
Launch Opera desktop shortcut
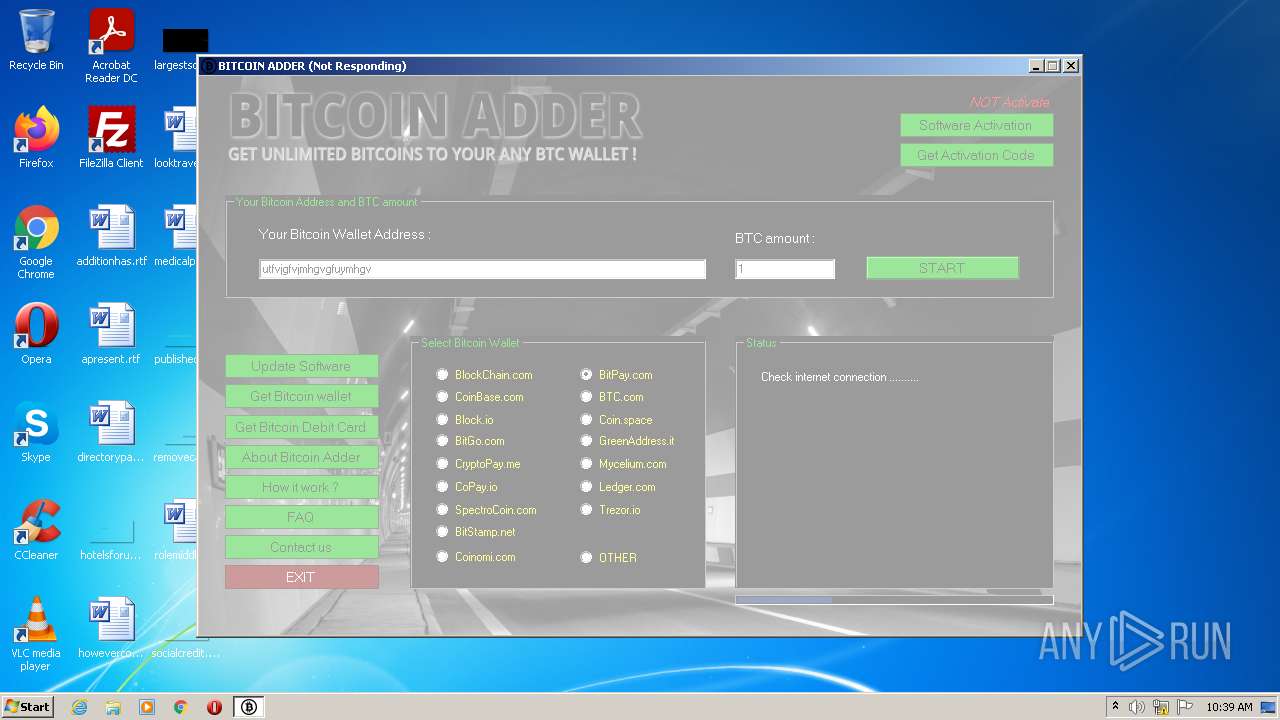pyautogui.click(x=36, y=334)
